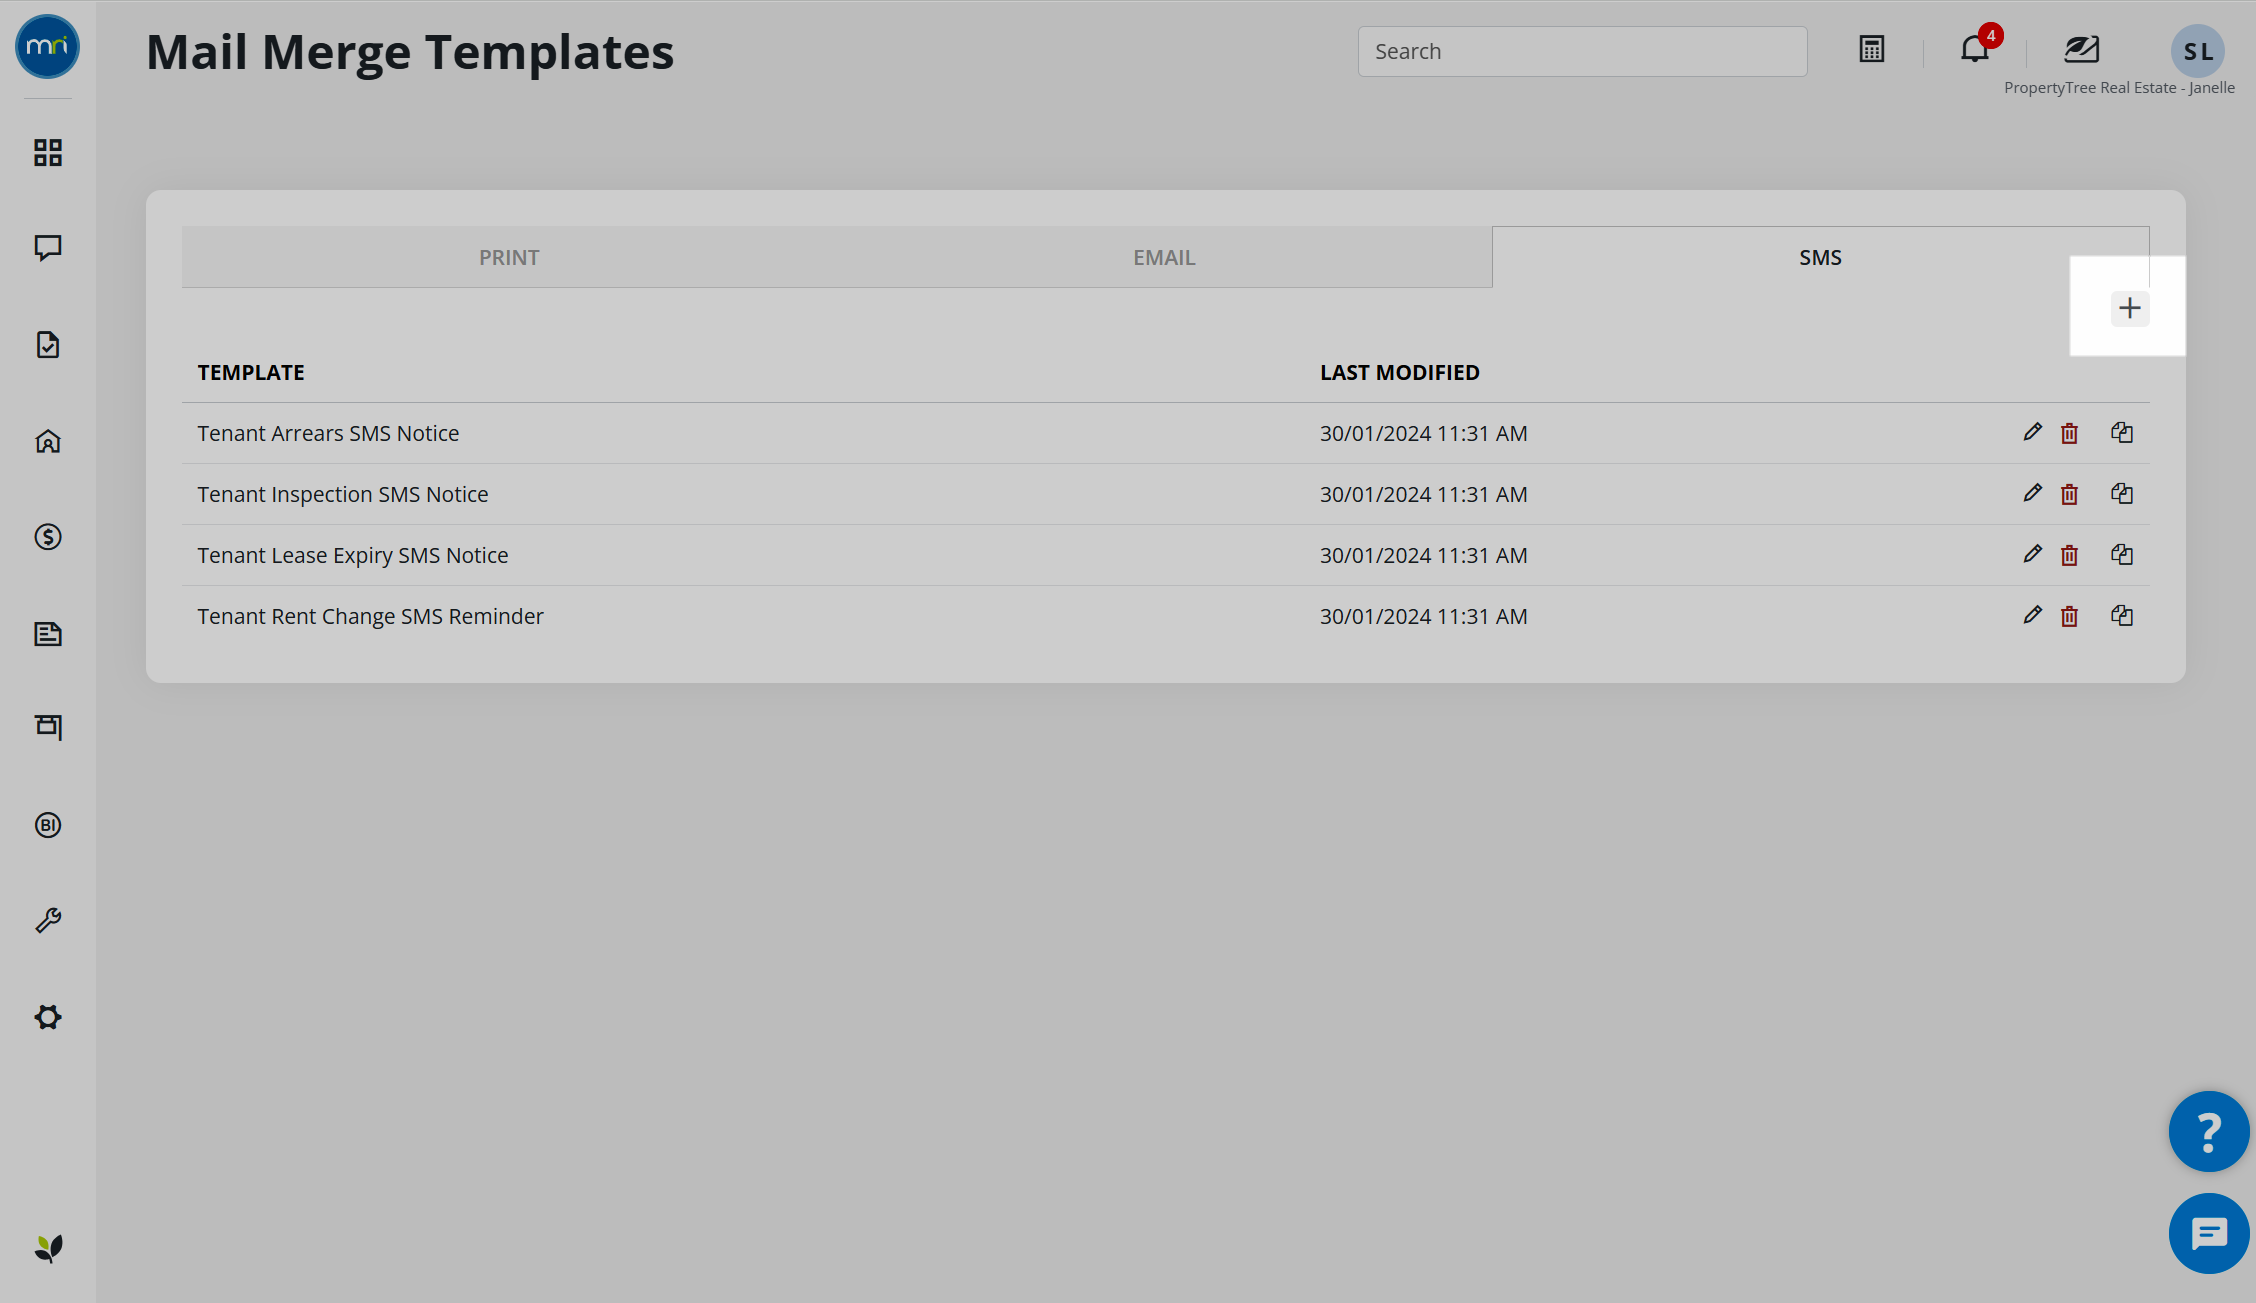Focus the Search input field
2256x1303 pixels.
tap(1582, 51)
